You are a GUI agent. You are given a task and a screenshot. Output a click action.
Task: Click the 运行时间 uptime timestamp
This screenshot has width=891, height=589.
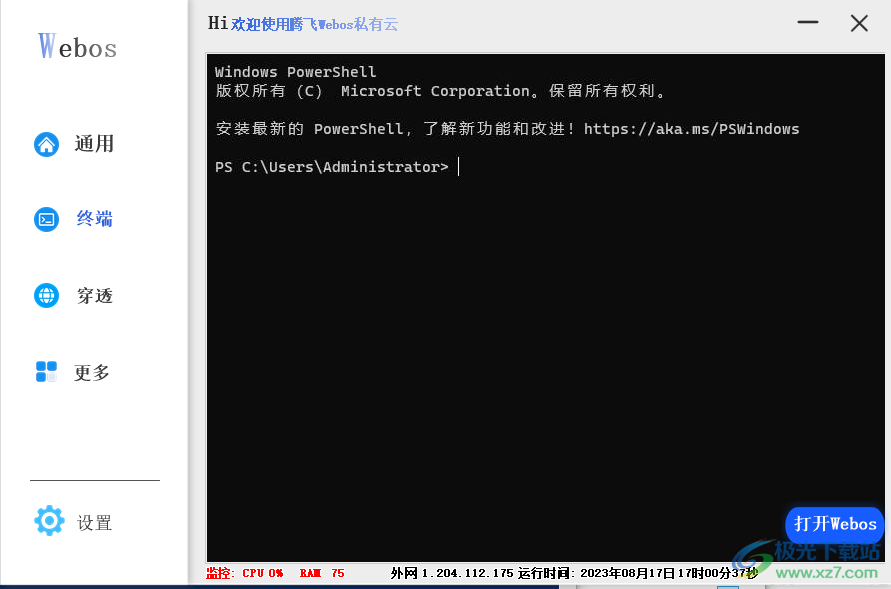point(638,573)
